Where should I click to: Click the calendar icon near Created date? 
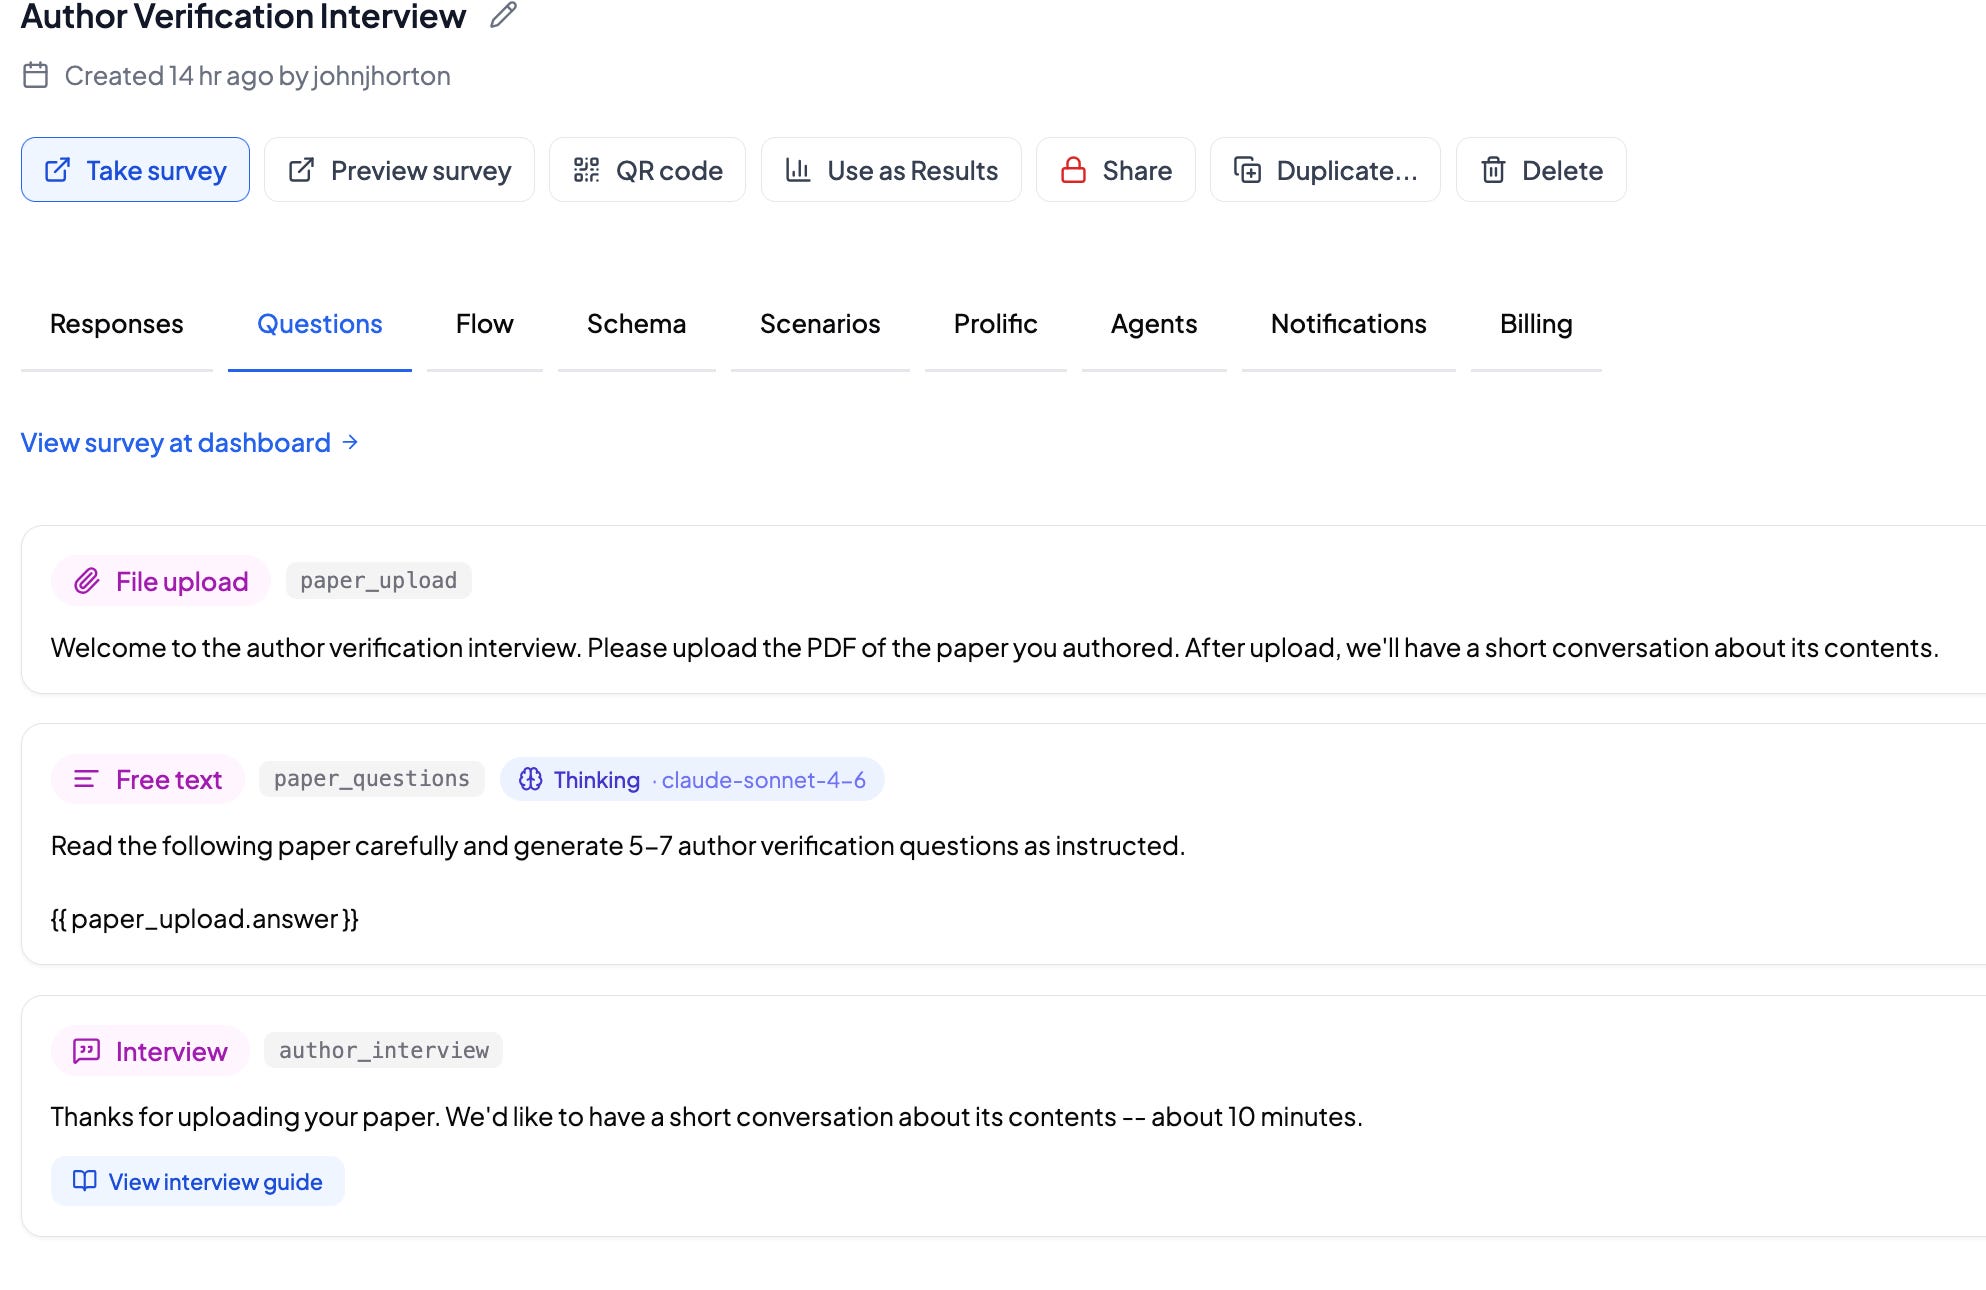coord(36,75)
